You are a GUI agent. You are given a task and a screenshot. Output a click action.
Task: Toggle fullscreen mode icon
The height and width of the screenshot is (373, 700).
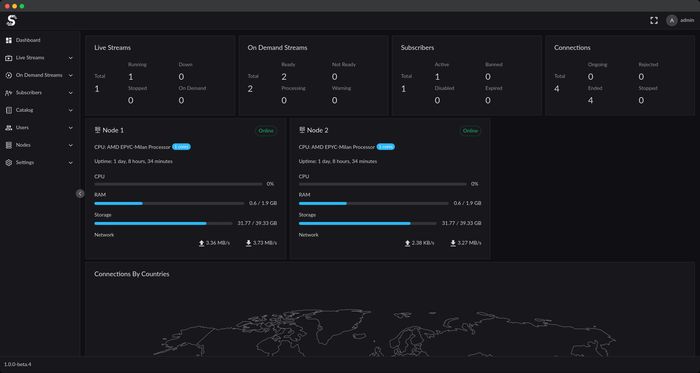click(x=654, y=21)
